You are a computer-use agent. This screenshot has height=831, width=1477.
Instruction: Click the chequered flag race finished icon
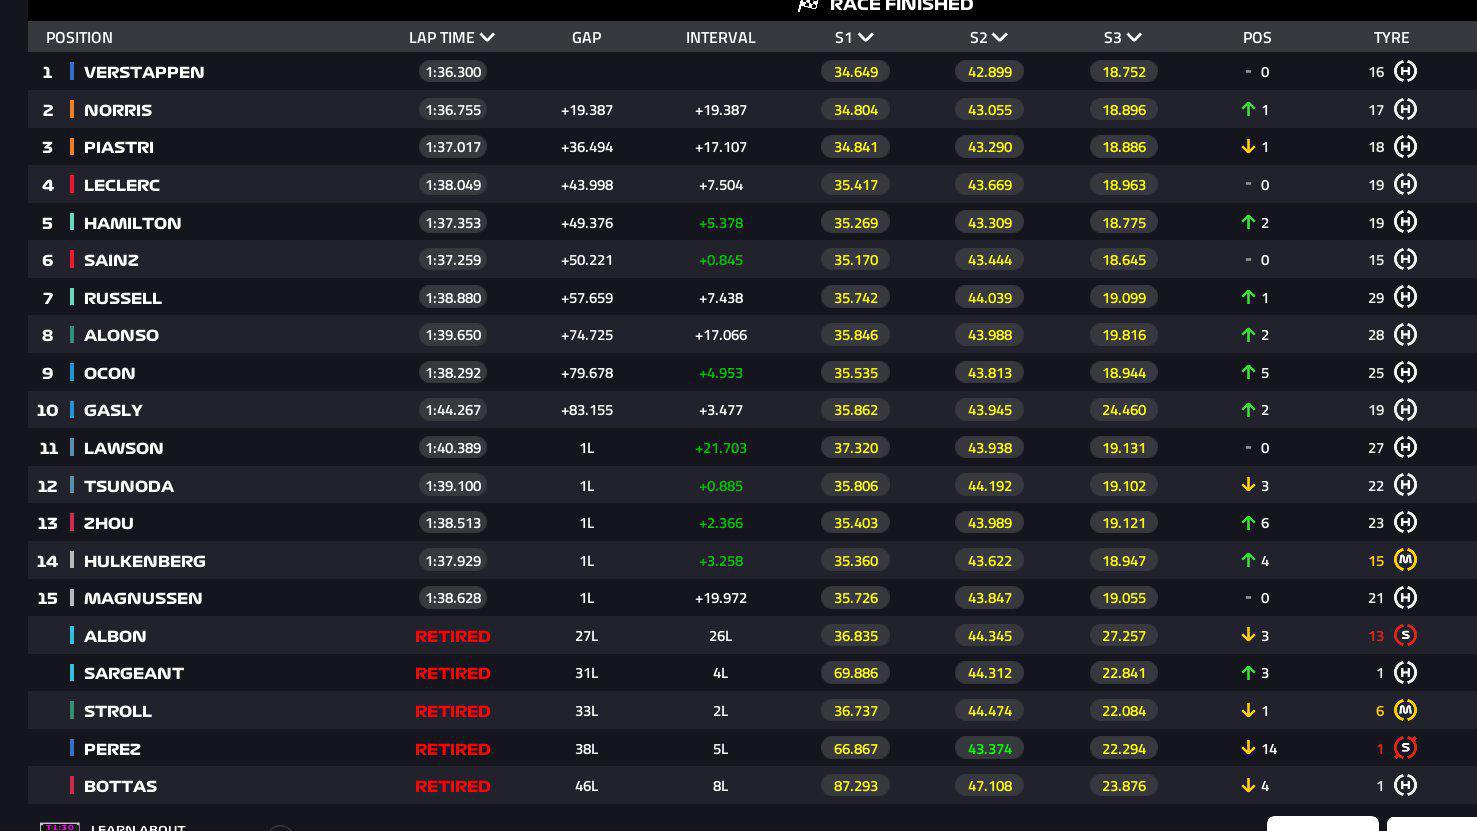click(x=808, y=5)
